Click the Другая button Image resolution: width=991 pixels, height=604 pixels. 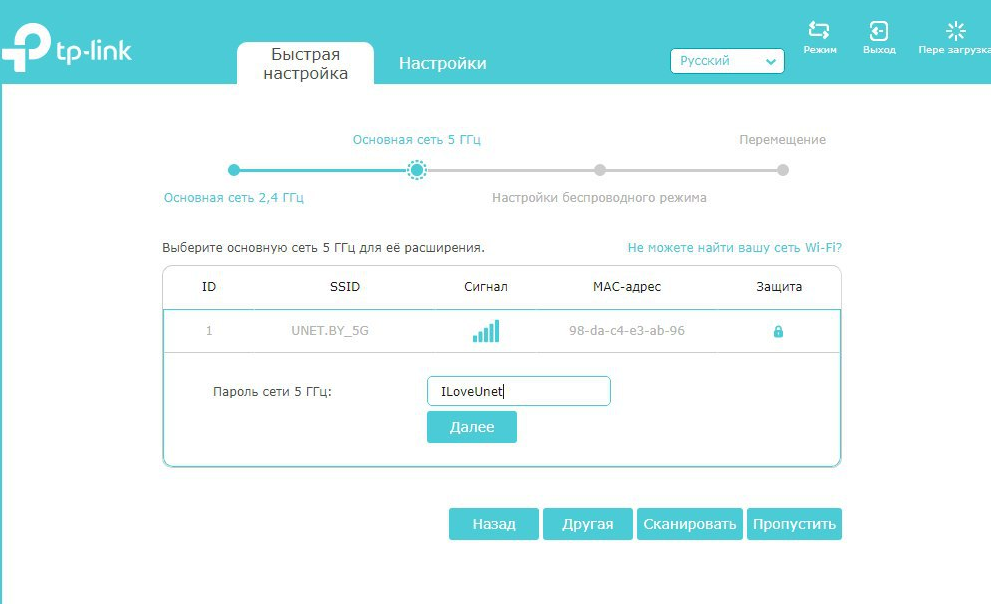(588, 524)
